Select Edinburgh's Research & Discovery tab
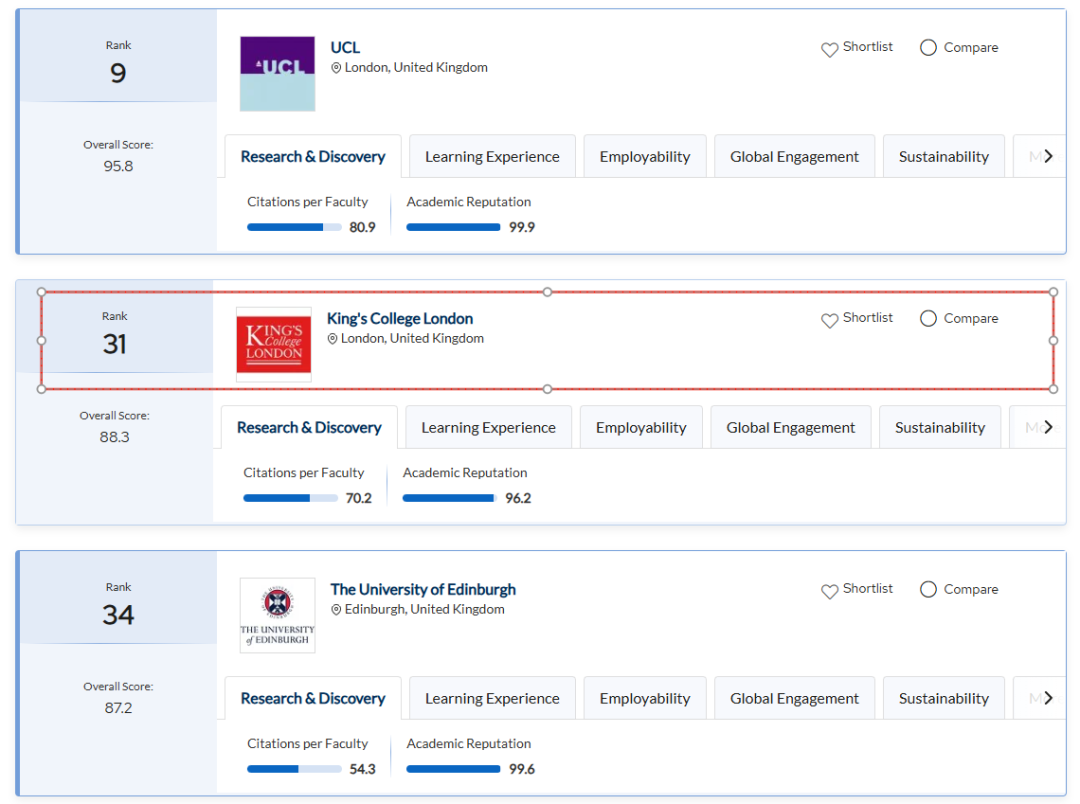The width and height of the screenshot is (1080, 804). click(x=313, y=698)
